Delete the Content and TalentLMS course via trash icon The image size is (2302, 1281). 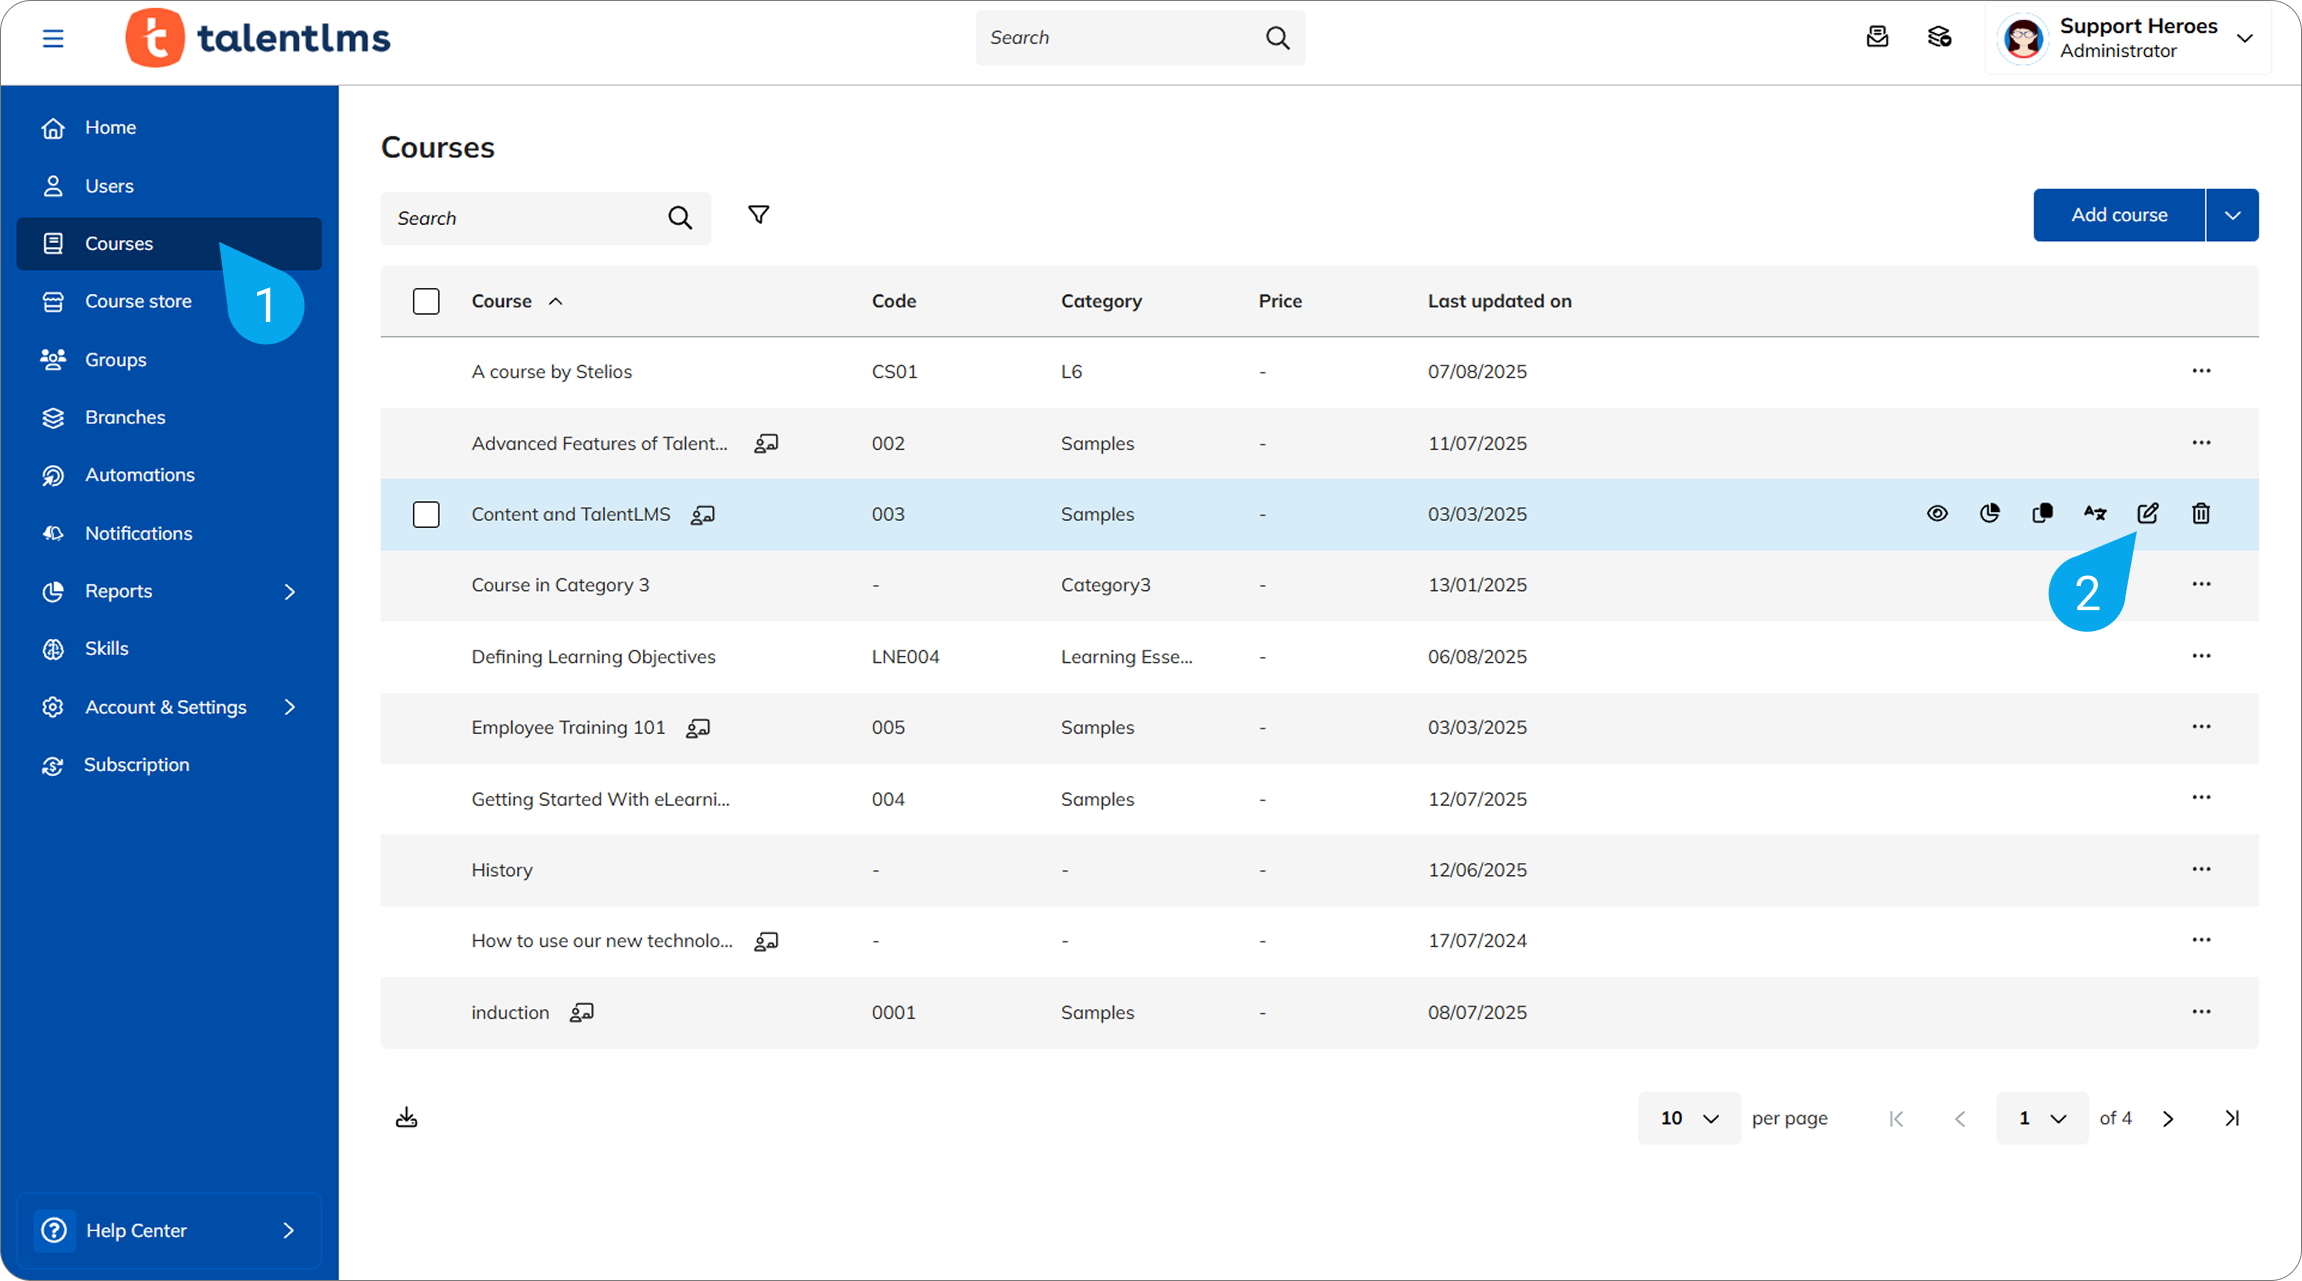pos(2200,513)
